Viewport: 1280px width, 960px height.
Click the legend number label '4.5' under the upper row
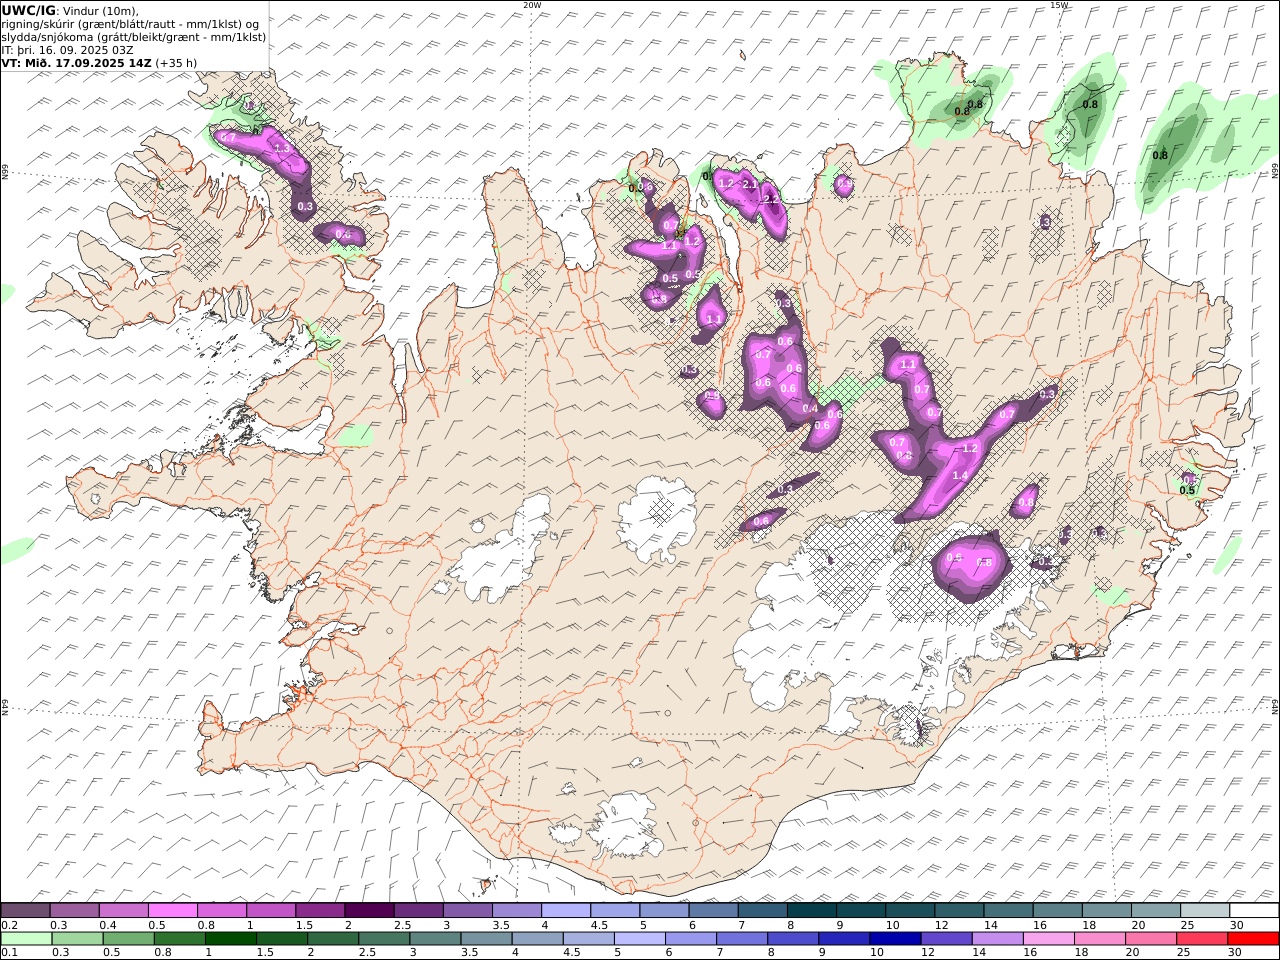click(600, 925)
